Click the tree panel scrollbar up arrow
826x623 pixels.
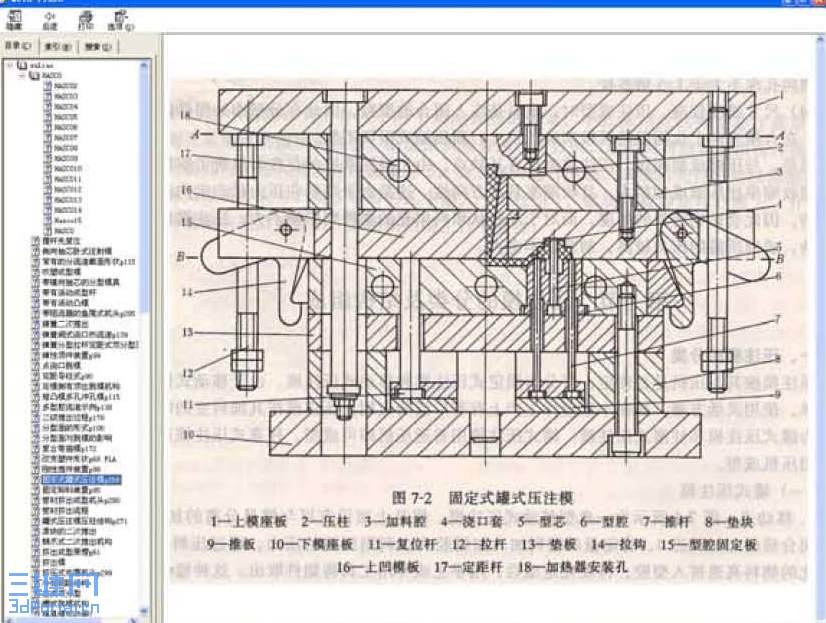(144, 66)
